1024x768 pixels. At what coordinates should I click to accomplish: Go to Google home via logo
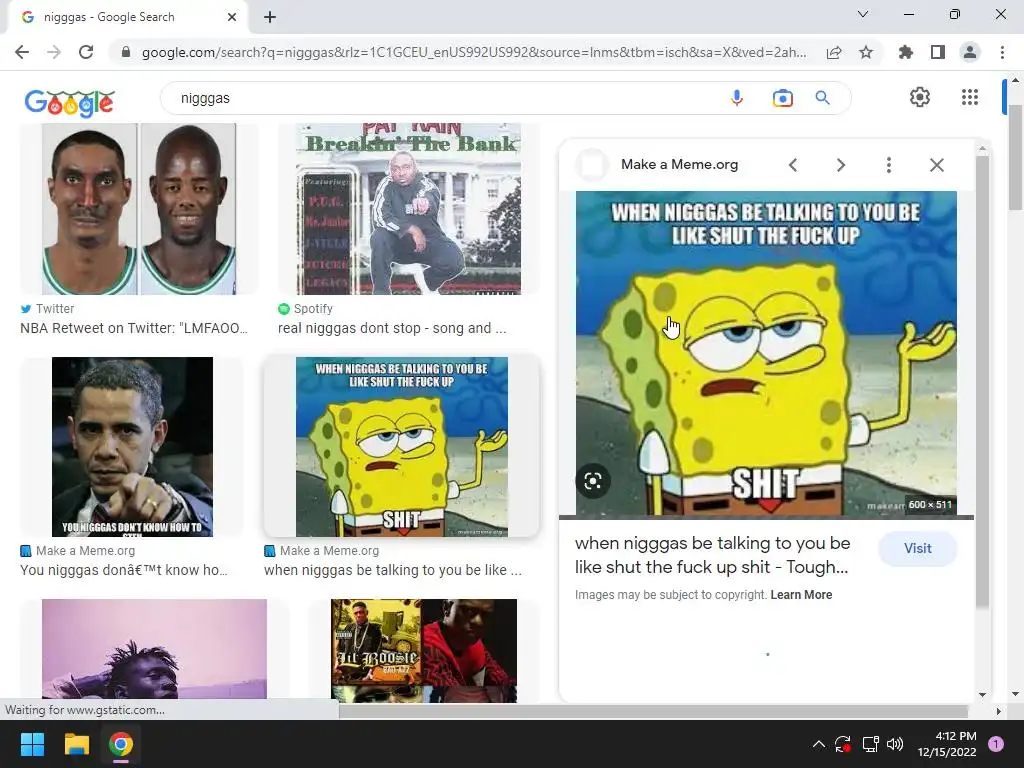70,103
